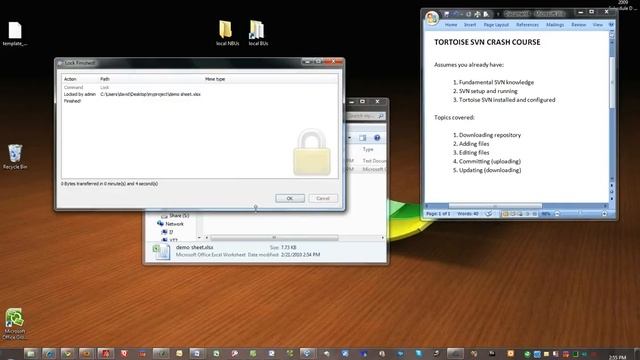Click the 90% zoom level in Word
This screenshot has width=640, height=360.
(546, 213)
